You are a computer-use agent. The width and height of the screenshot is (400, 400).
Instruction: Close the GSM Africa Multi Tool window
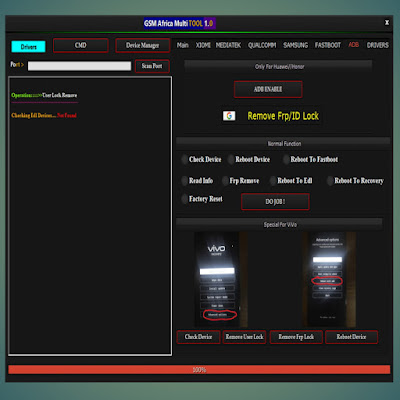pos(387,22)
